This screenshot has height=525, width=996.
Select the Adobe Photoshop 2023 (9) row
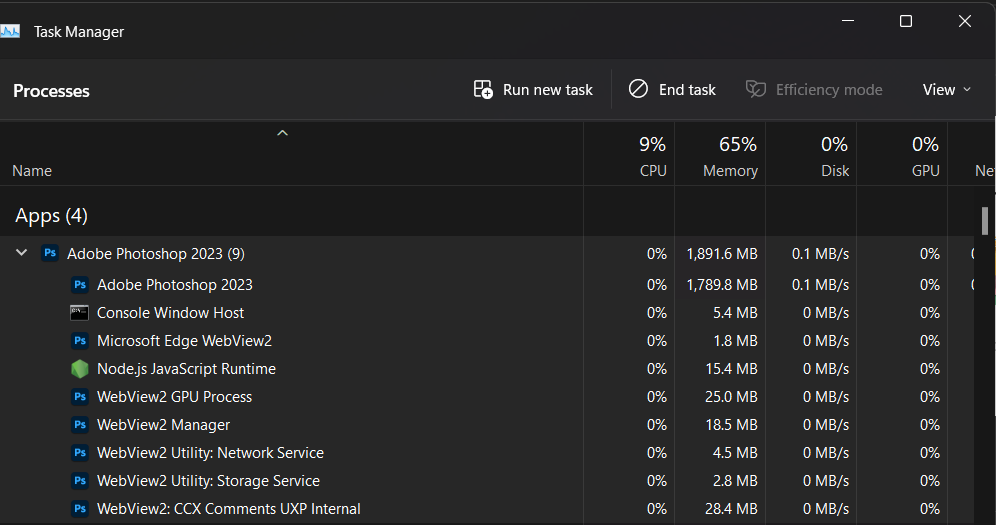click(x=487, y=253)
